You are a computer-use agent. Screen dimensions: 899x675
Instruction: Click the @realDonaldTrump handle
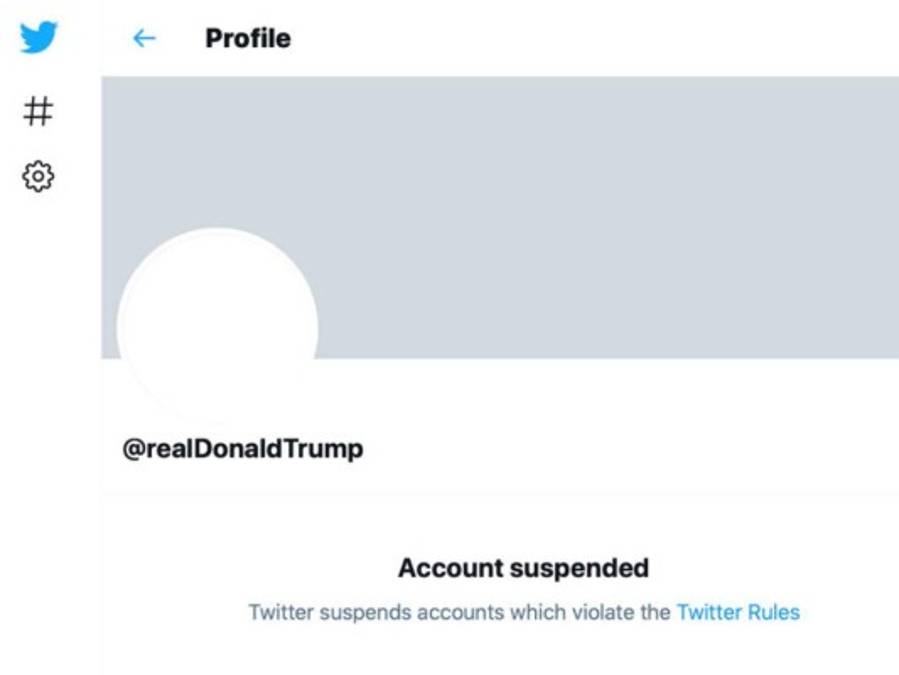[x=243, y=449]
